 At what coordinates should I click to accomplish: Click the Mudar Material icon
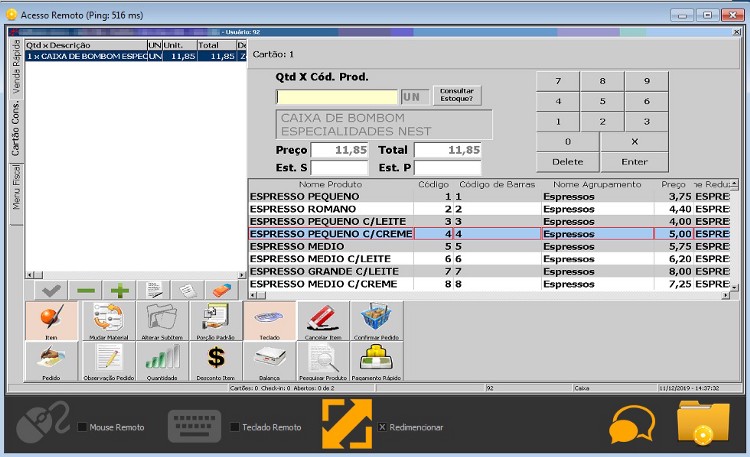[x=107, y=321]
